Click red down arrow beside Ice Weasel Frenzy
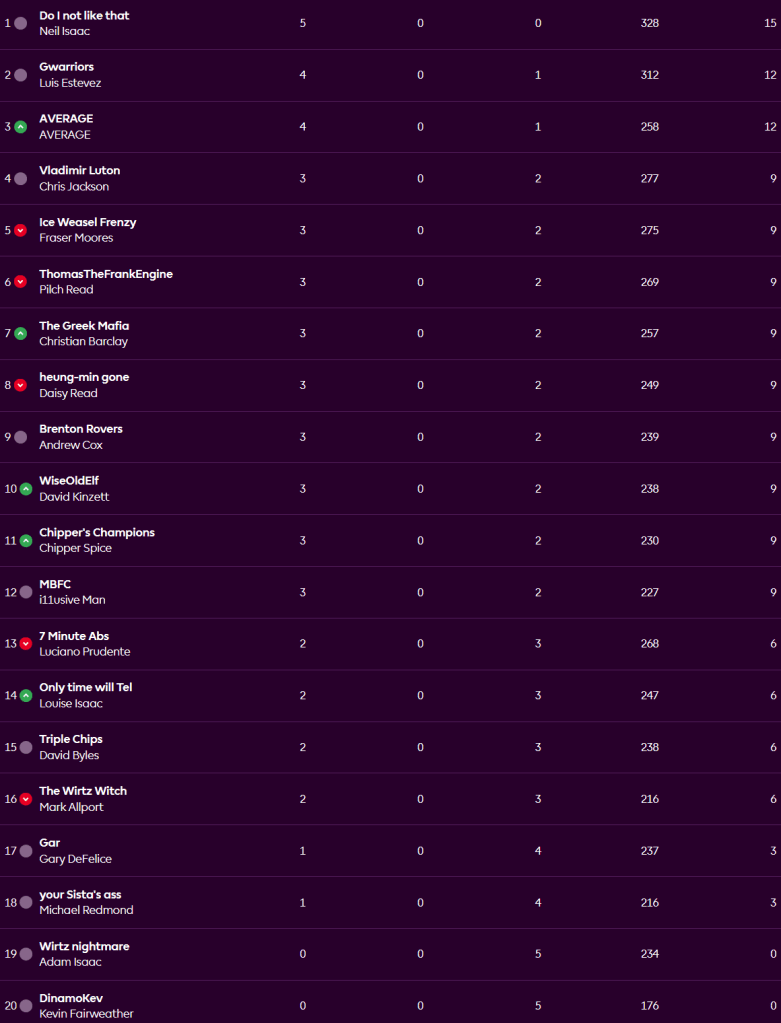The image size is (781, 1023). 20,230
